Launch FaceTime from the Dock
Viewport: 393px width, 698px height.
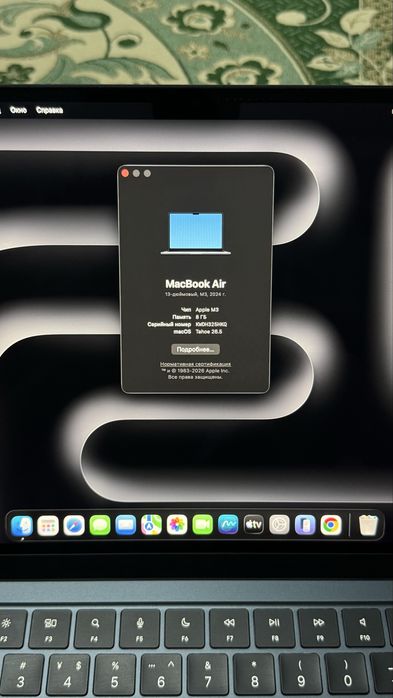[x=203, y=524]
